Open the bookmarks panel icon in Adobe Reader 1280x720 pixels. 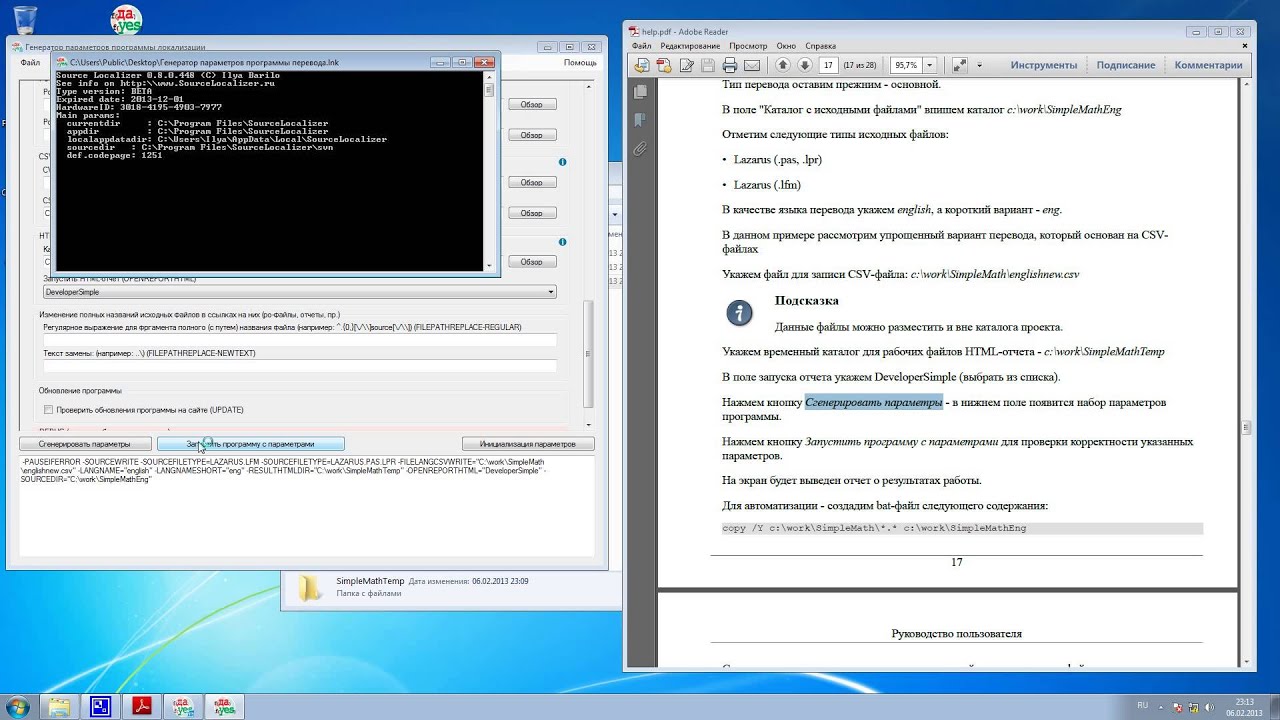click(x=640, y=120)
